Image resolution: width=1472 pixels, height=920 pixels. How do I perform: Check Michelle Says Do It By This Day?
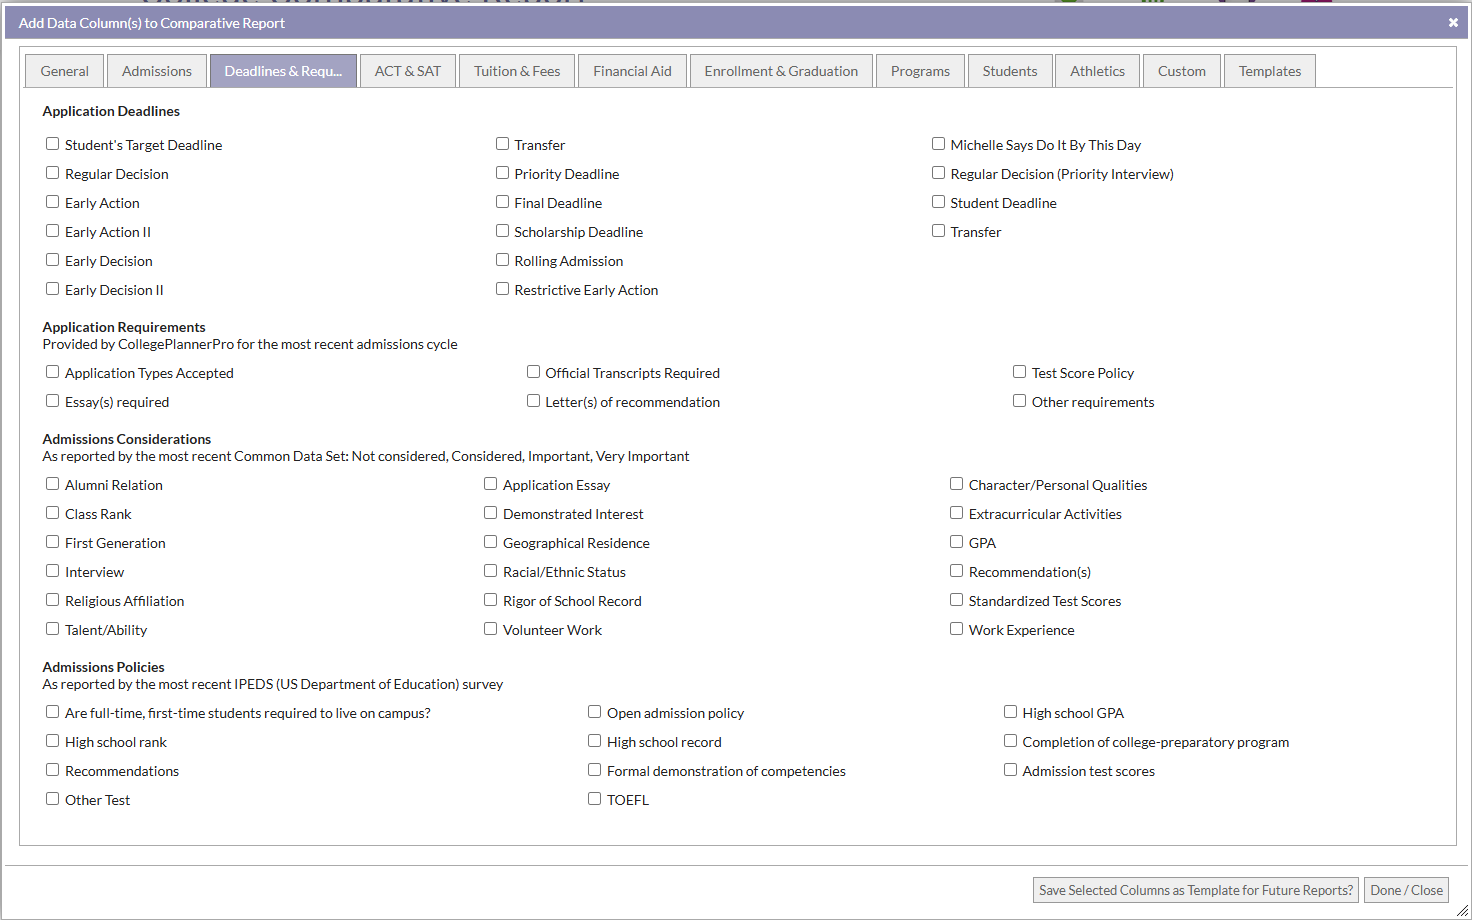coord(938,144)
